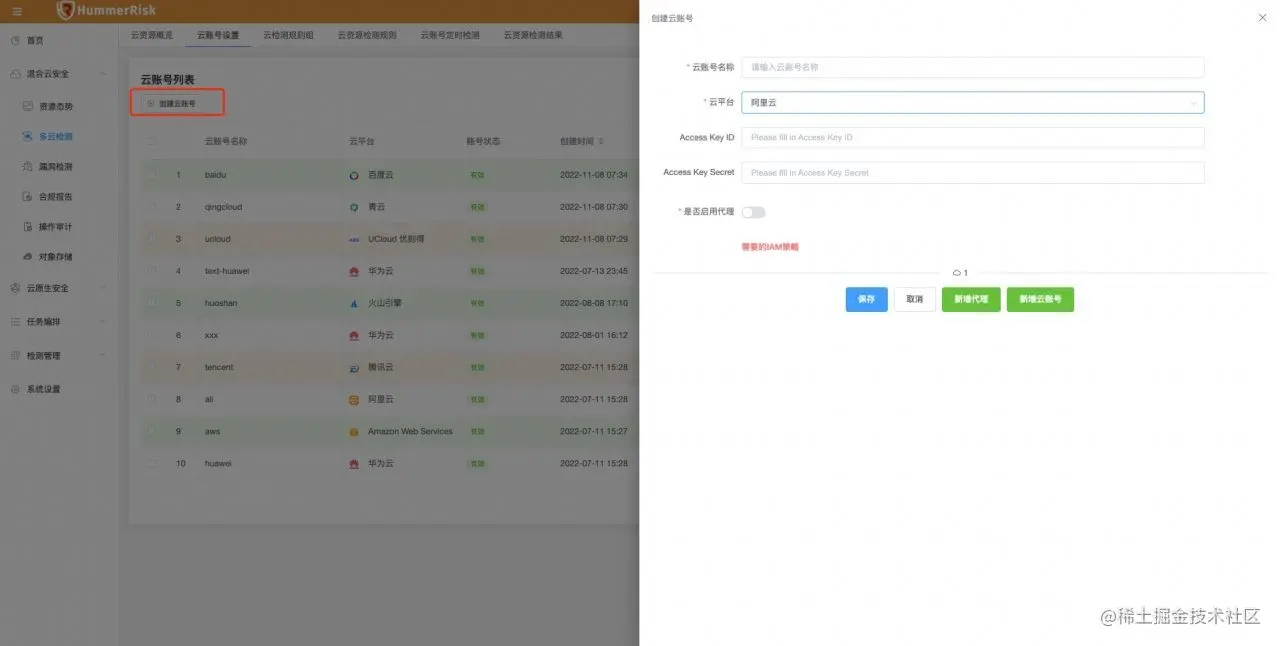This screenshot has width=1280, height=646.
Task: Focus the Access Key ID input field
Action: (x=972, y=137)
